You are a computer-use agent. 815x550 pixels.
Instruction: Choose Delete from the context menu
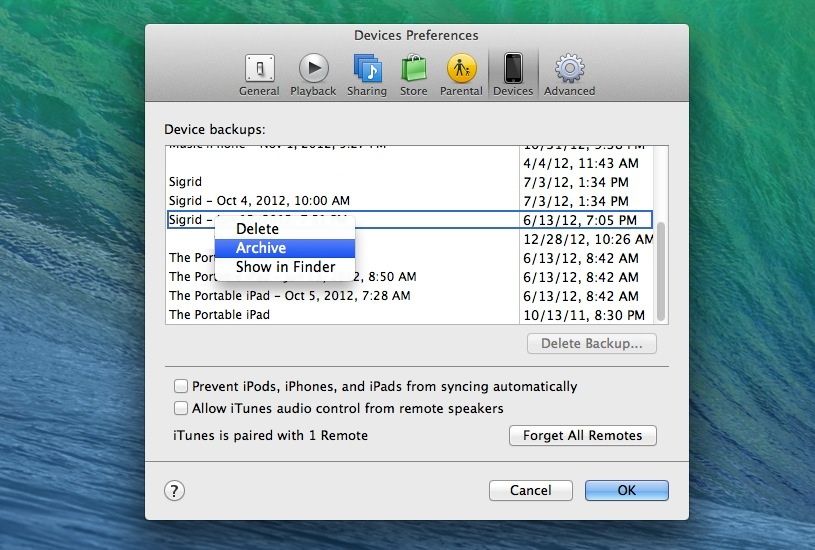(257, 229)
